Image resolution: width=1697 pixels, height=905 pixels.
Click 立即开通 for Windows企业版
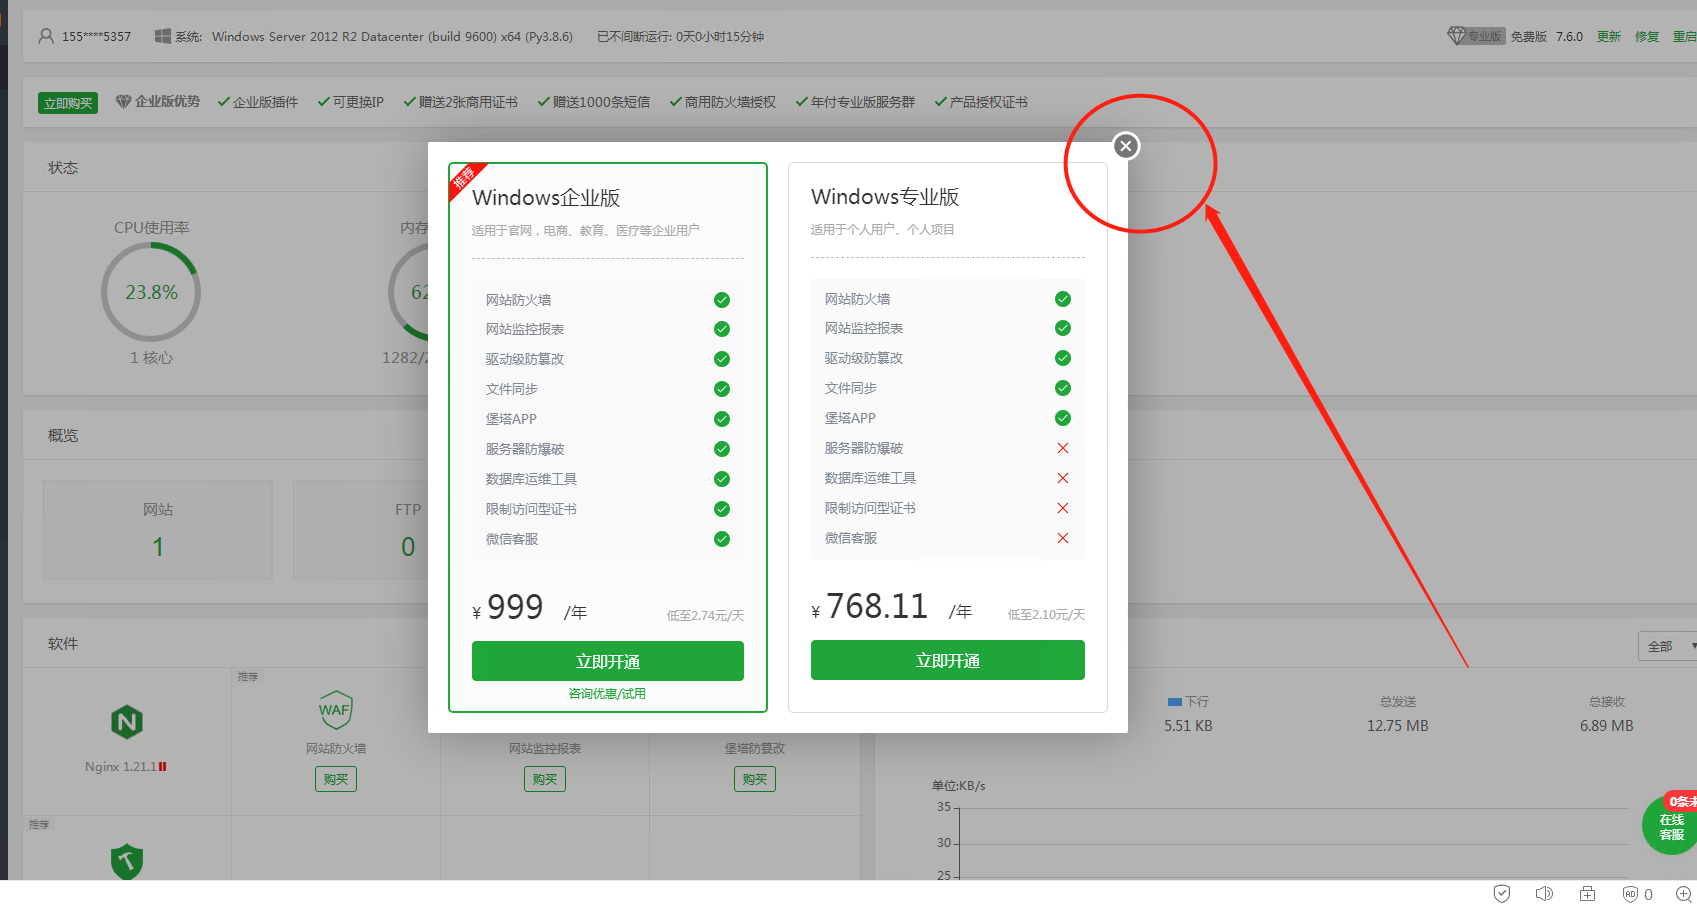pyautogui.click(x=608, y=661)
